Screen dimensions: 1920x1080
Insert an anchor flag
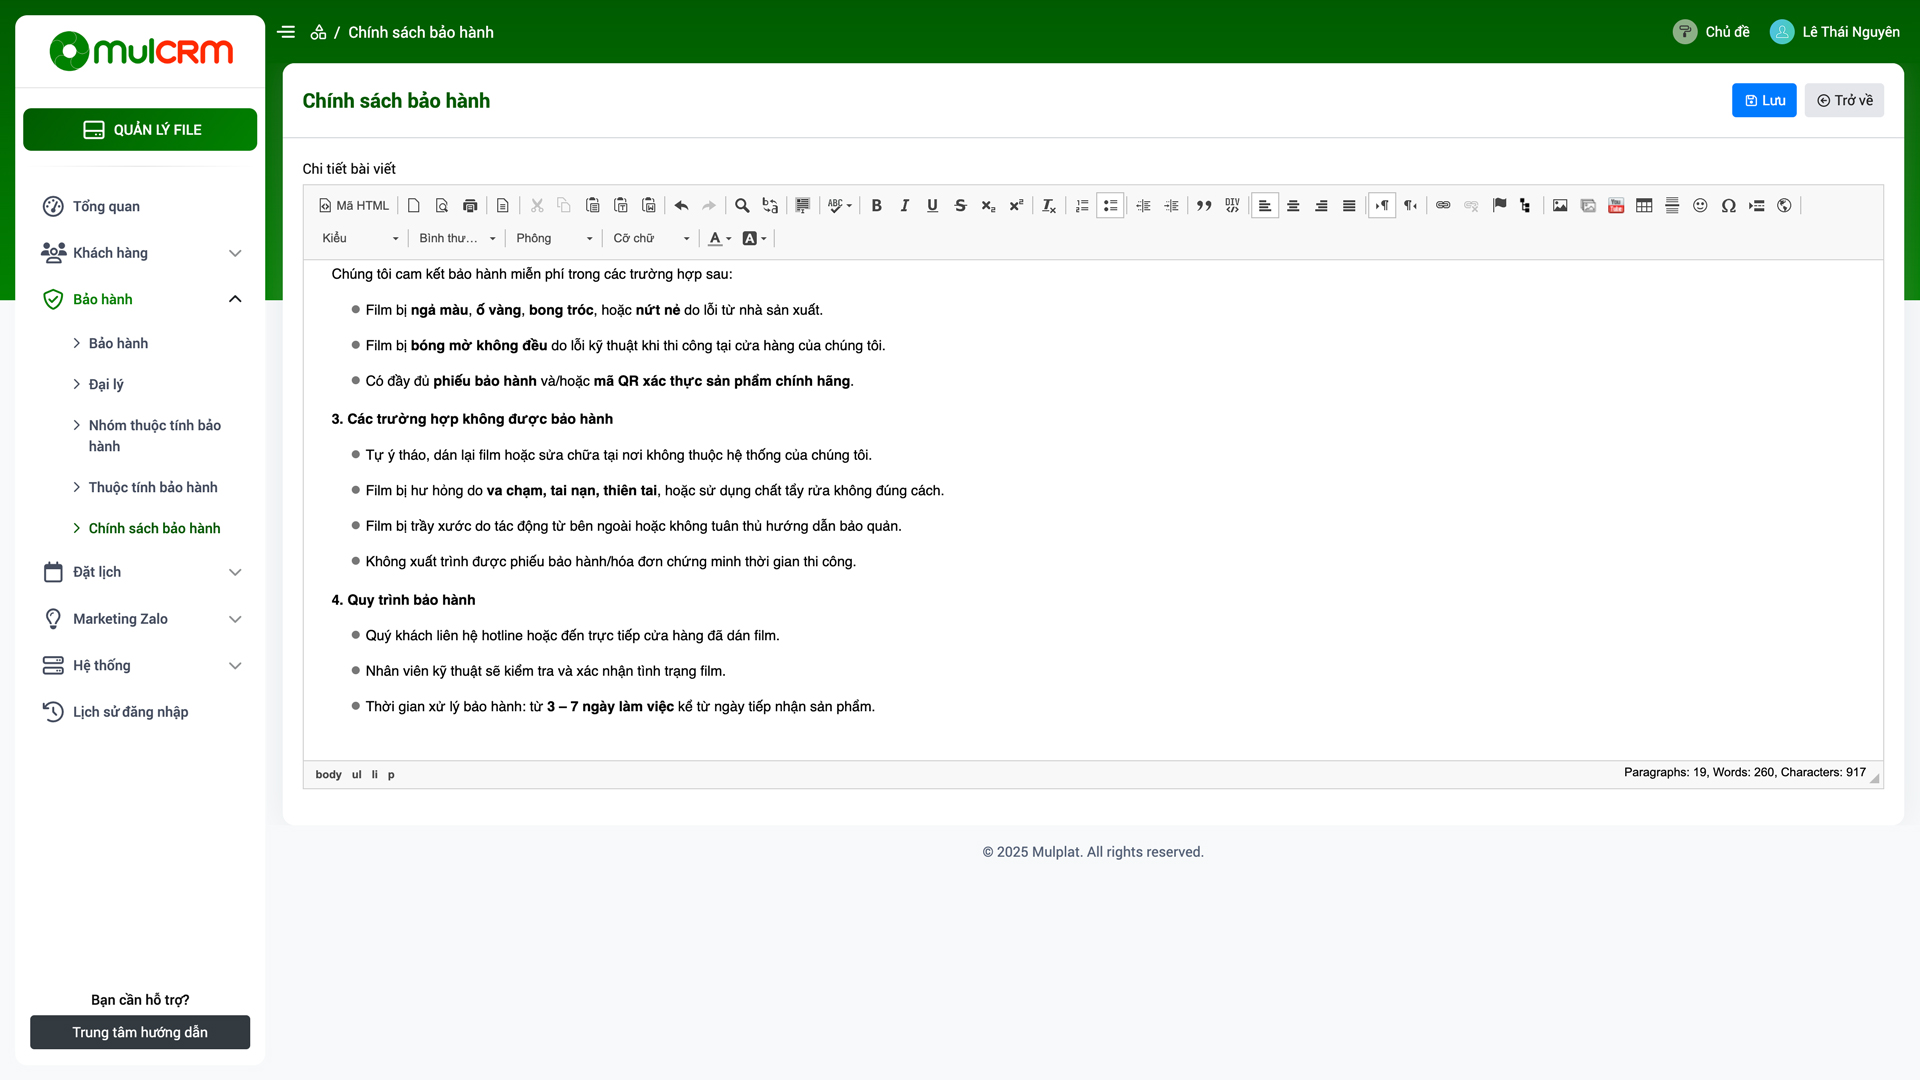[1499, 206]
